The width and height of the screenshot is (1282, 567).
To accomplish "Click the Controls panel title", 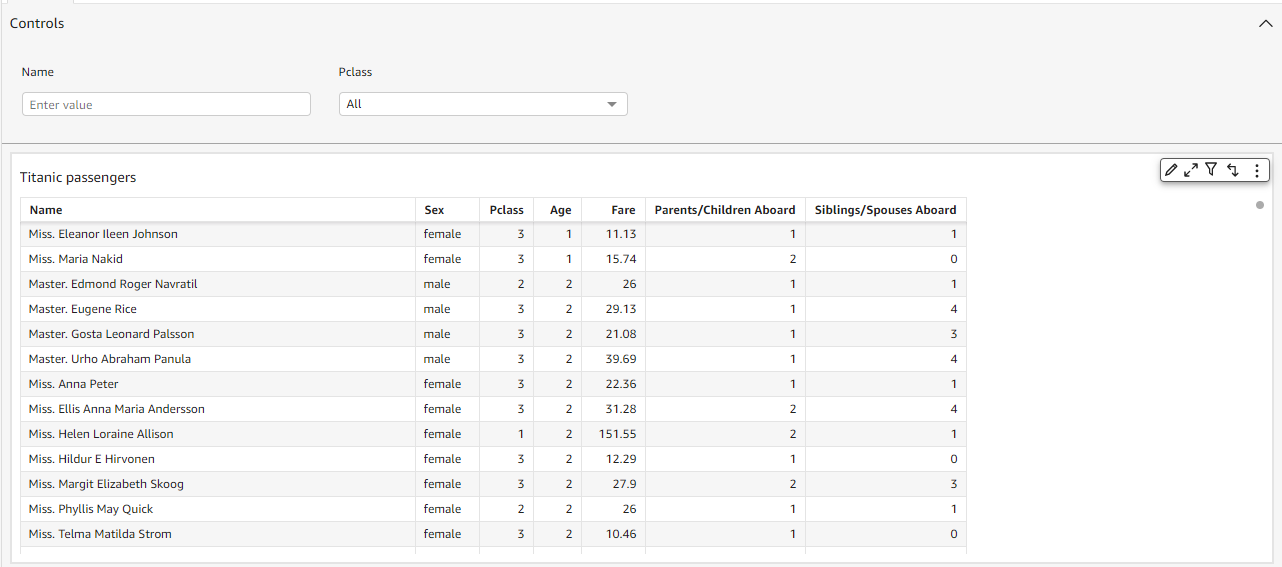I will [x=37, y=23].
